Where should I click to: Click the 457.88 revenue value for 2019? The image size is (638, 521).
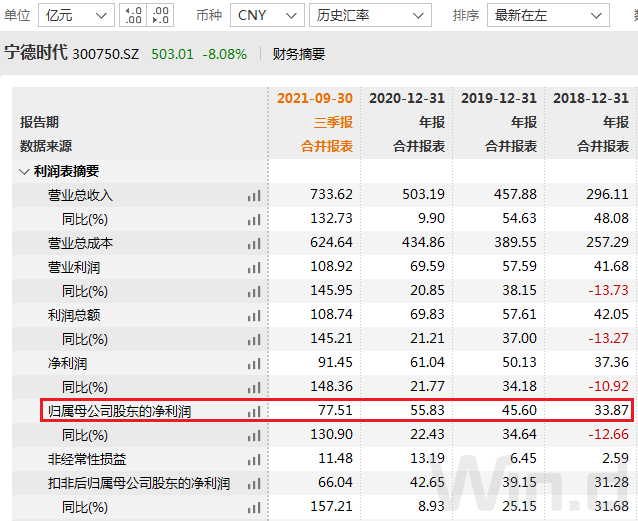tap(516, 194)
